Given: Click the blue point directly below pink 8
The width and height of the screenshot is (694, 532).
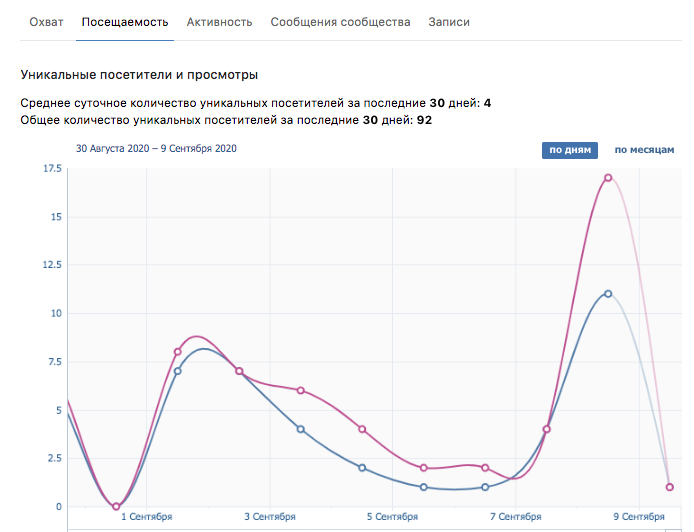Looking at the screenshot, I should [177, 371].
